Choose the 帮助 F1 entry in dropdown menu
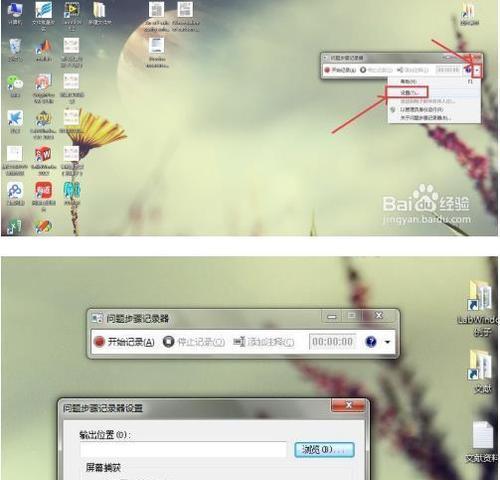This screenshot has width=500, height=480. 433,81
